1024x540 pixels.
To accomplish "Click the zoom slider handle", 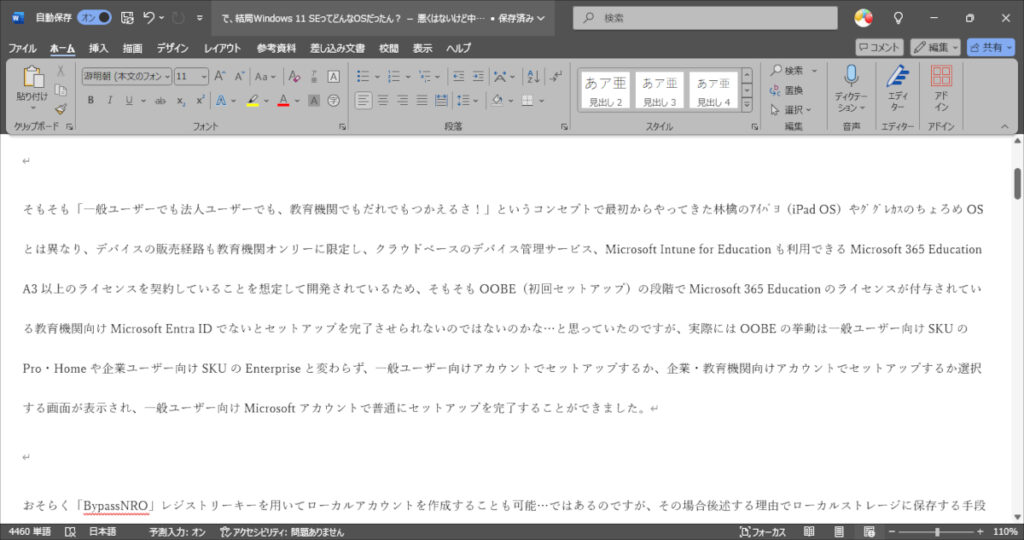I will [937, 532].
